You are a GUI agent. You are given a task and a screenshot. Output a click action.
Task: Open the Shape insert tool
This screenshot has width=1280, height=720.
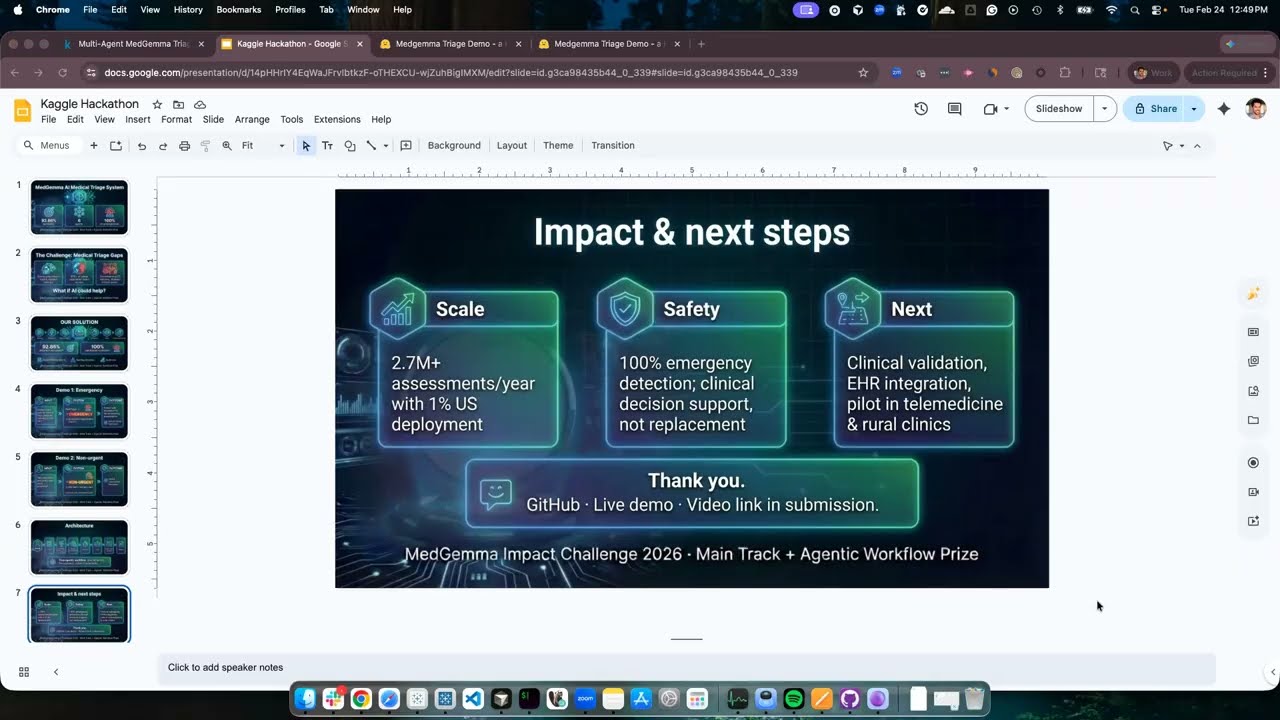coord(350,145)
